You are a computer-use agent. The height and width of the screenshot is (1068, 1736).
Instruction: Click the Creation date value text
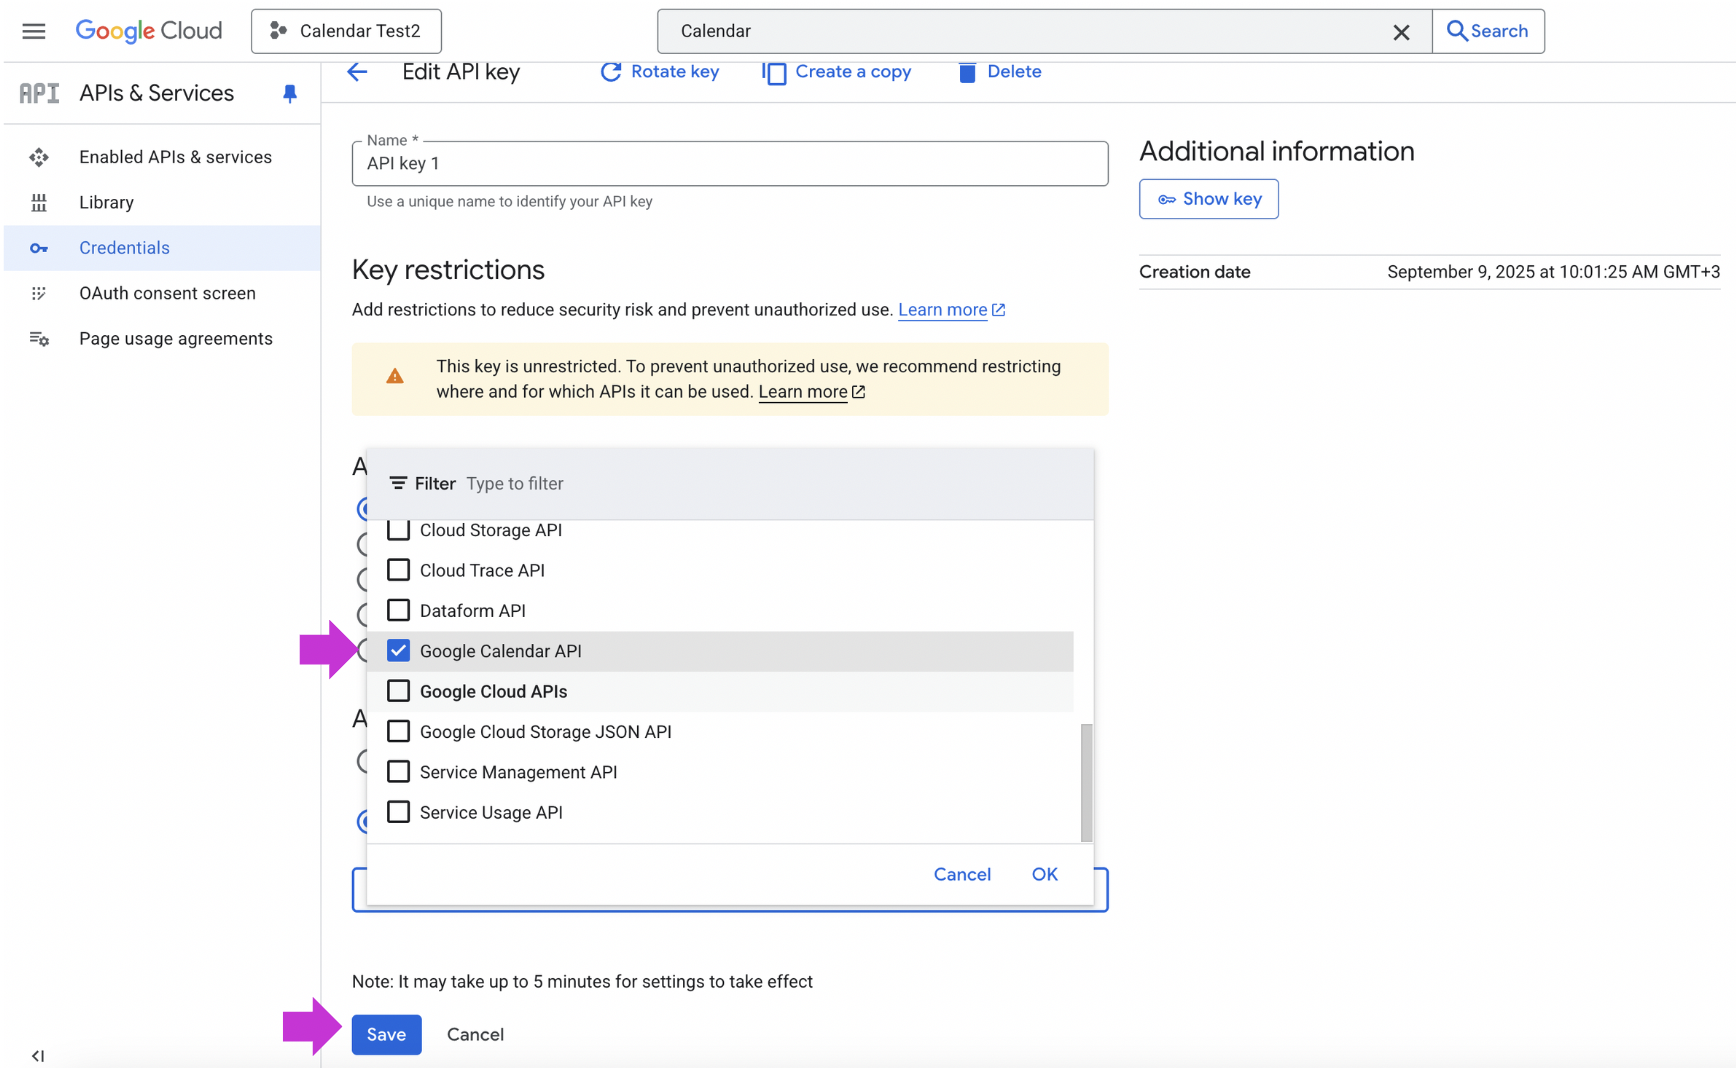(x=1554, y=272)
